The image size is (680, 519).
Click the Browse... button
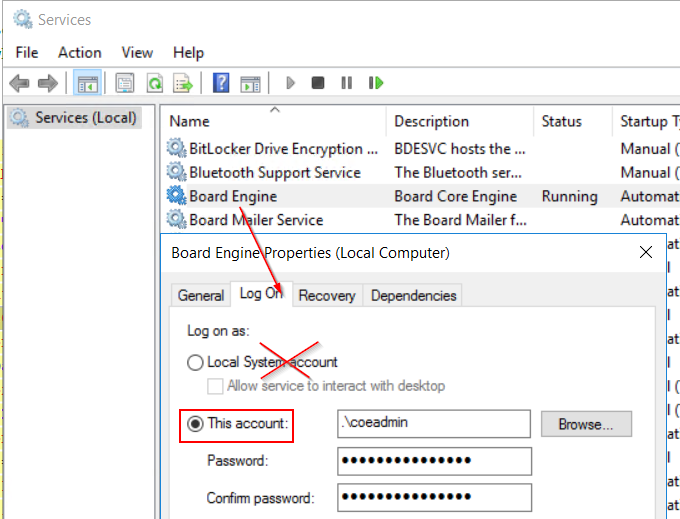click(586, 424)
